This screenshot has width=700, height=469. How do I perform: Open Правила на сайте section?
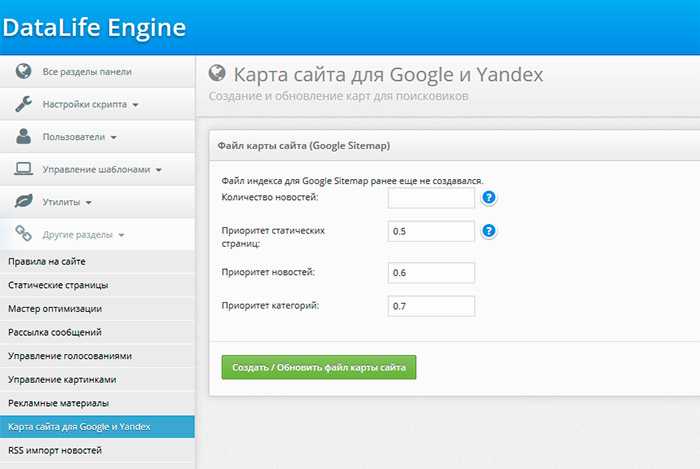97,261
